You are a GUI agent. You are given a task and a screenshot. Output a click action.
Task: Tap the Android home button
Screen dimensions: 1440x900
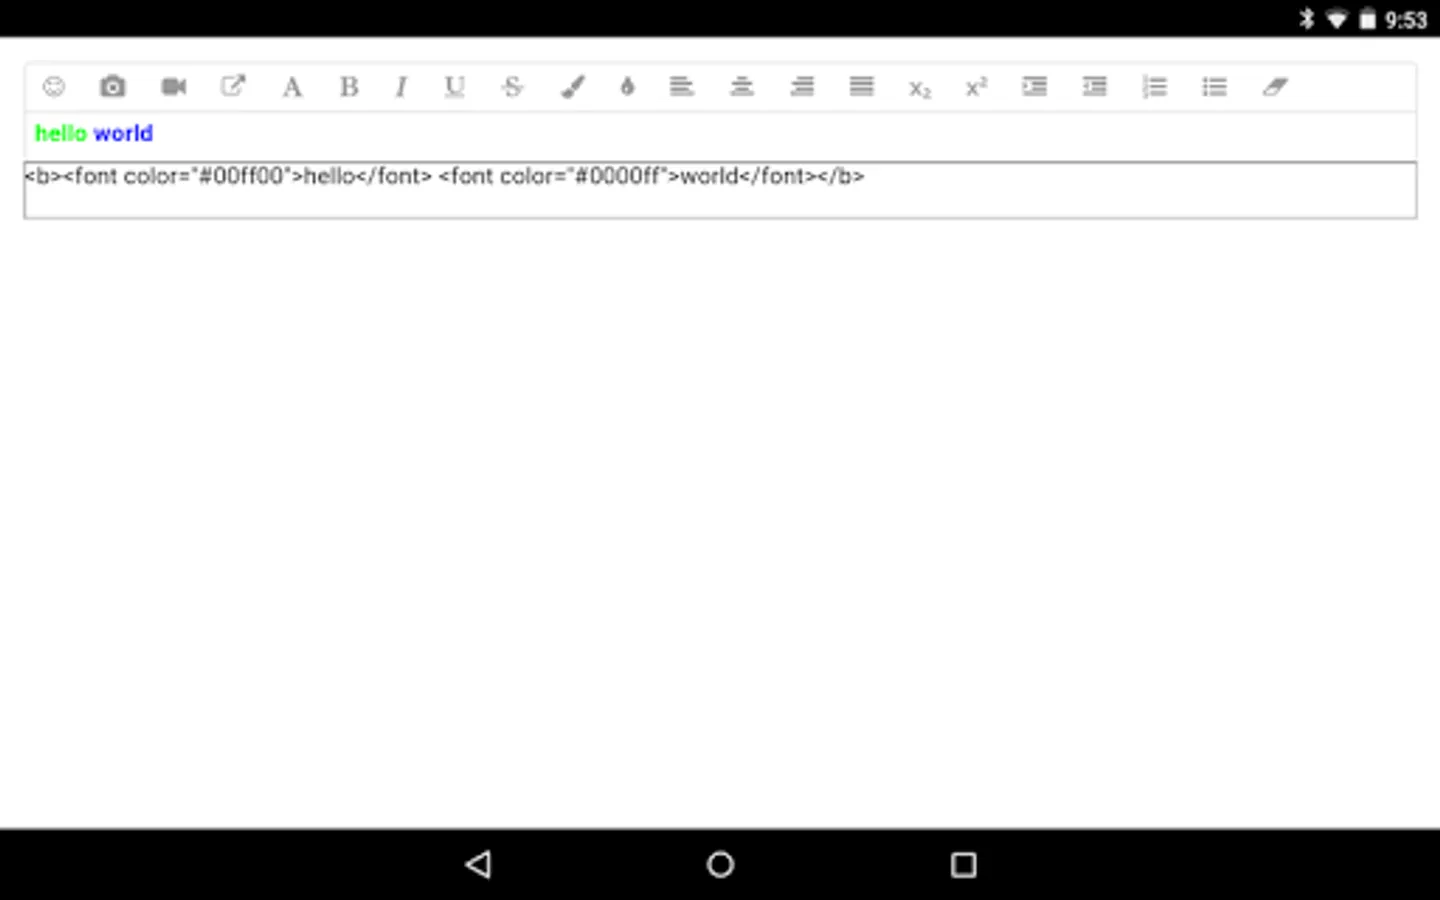720,864
